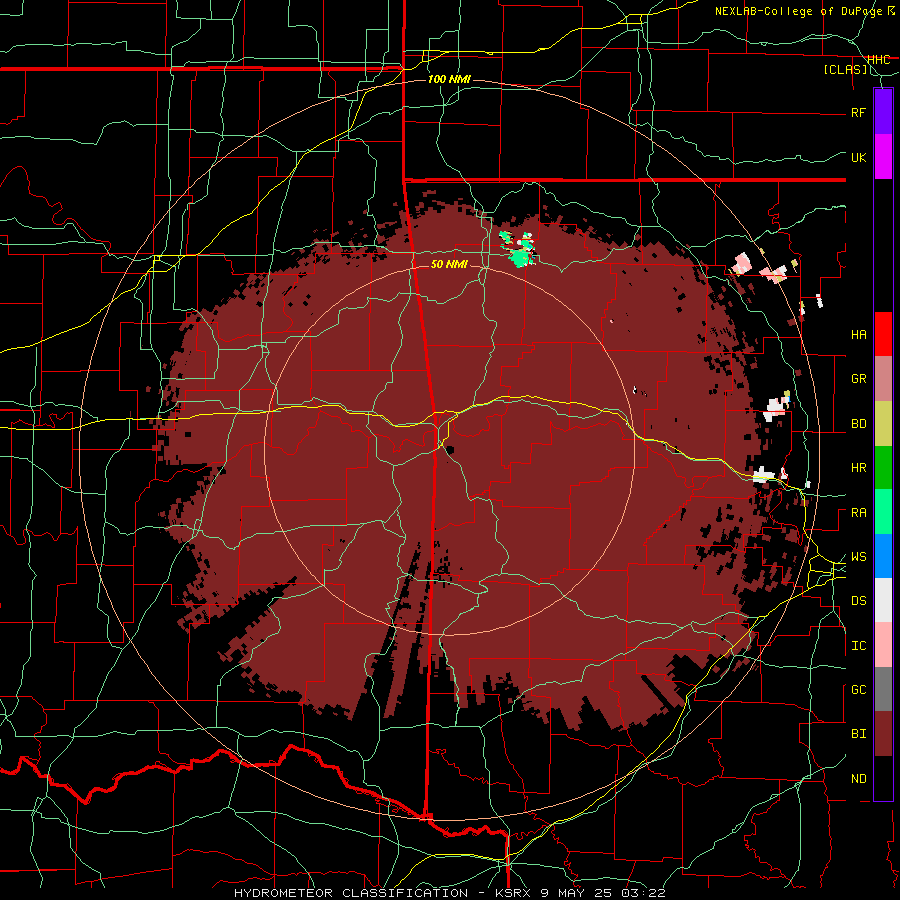
Task: Click the 9 MAY 25 date in footer
Action: pyautogui.click(x=579, y=893)
